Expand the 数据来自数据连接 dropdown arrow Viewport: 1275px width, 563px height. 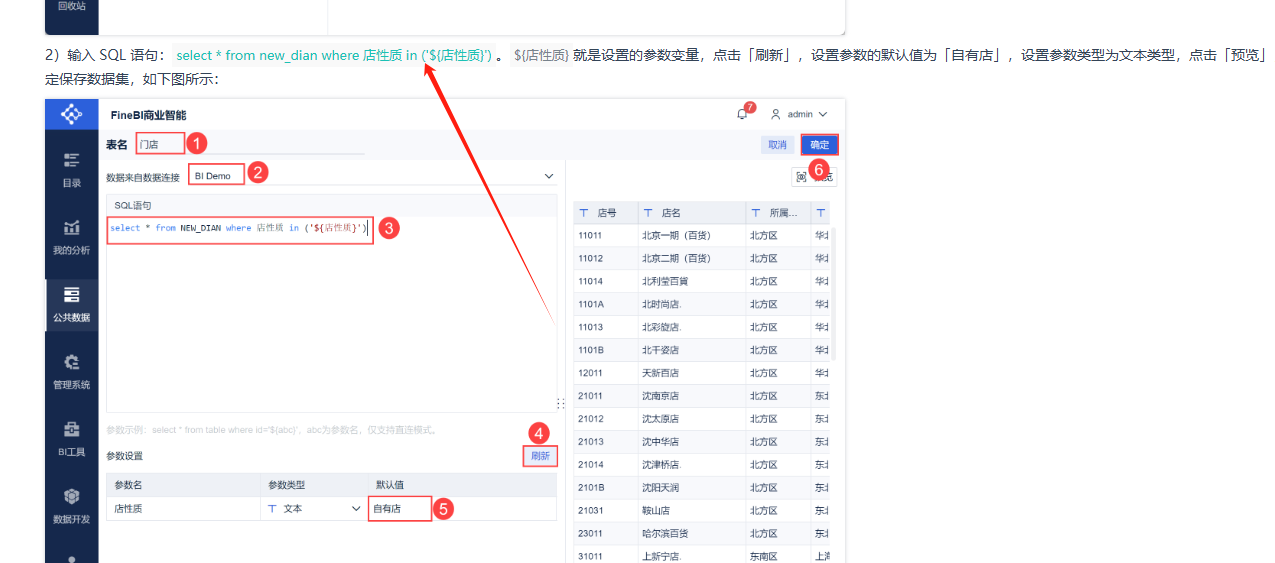pos(548,176)
